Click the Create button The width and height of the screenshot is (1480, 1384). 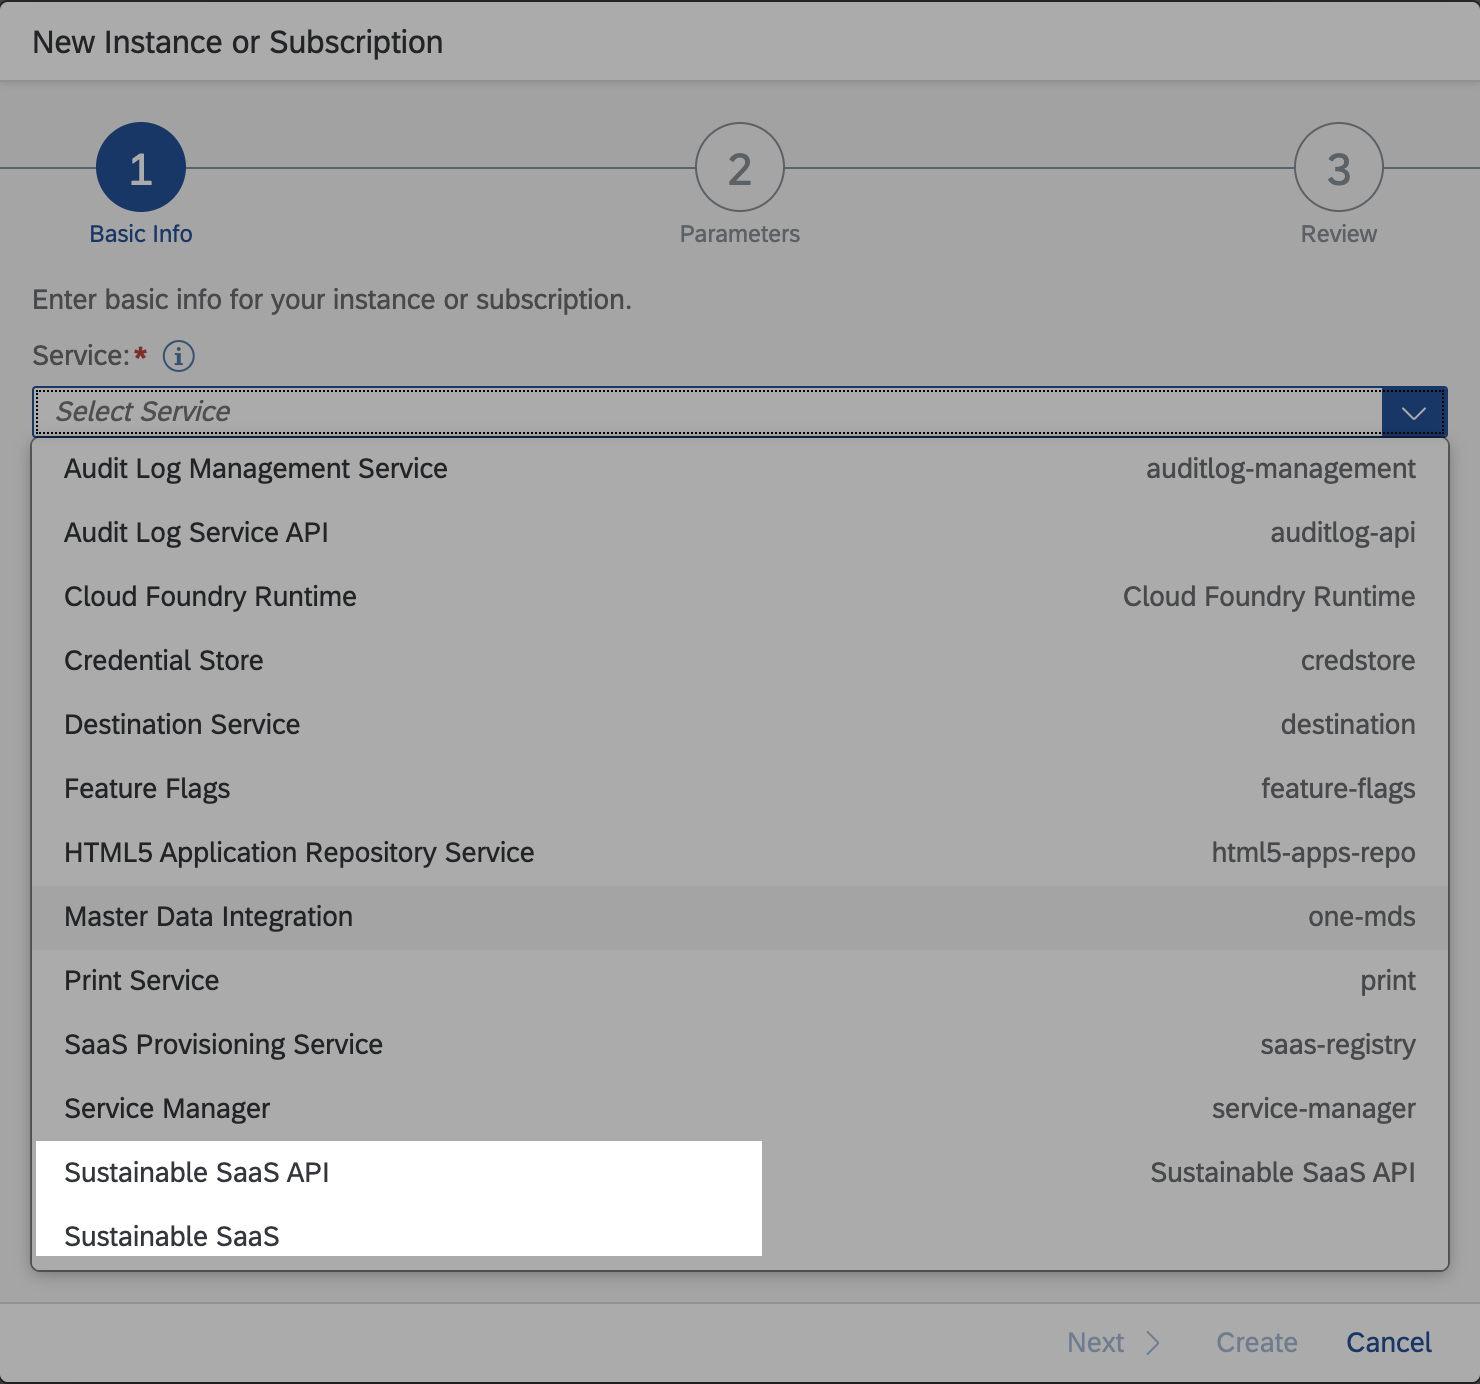click(1257, 1342)
